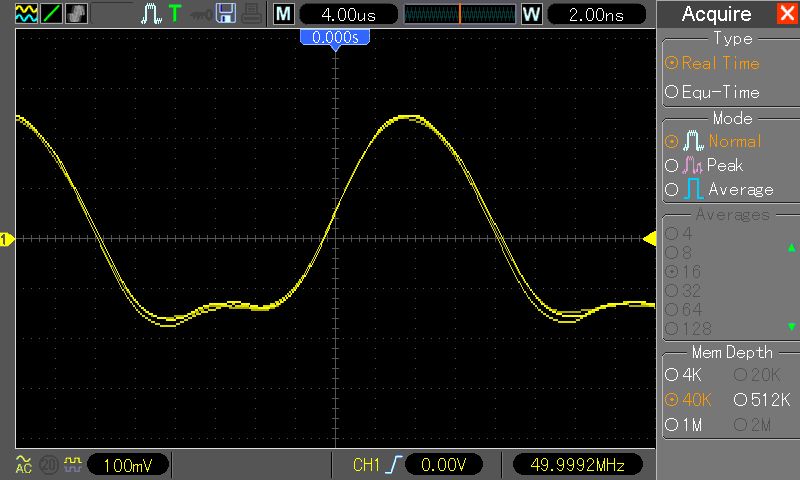Click the yellow waveform display icon

point(26,14)
